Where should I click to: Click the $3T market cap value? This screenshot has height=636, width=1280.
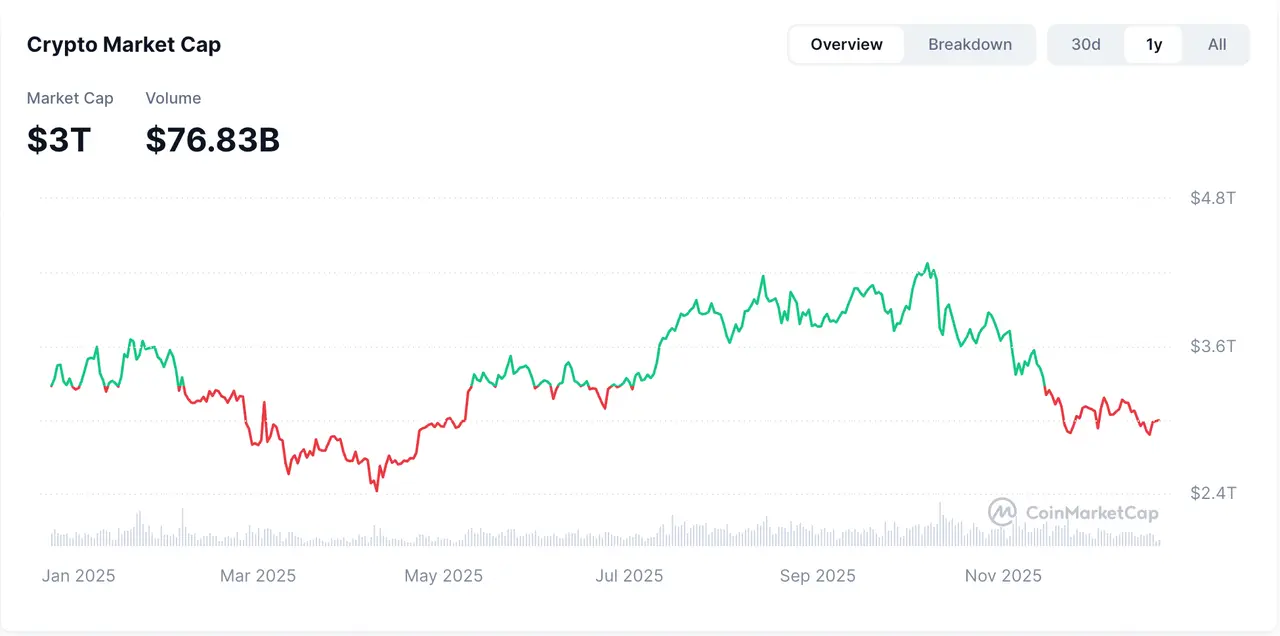[x=59, y=140]
